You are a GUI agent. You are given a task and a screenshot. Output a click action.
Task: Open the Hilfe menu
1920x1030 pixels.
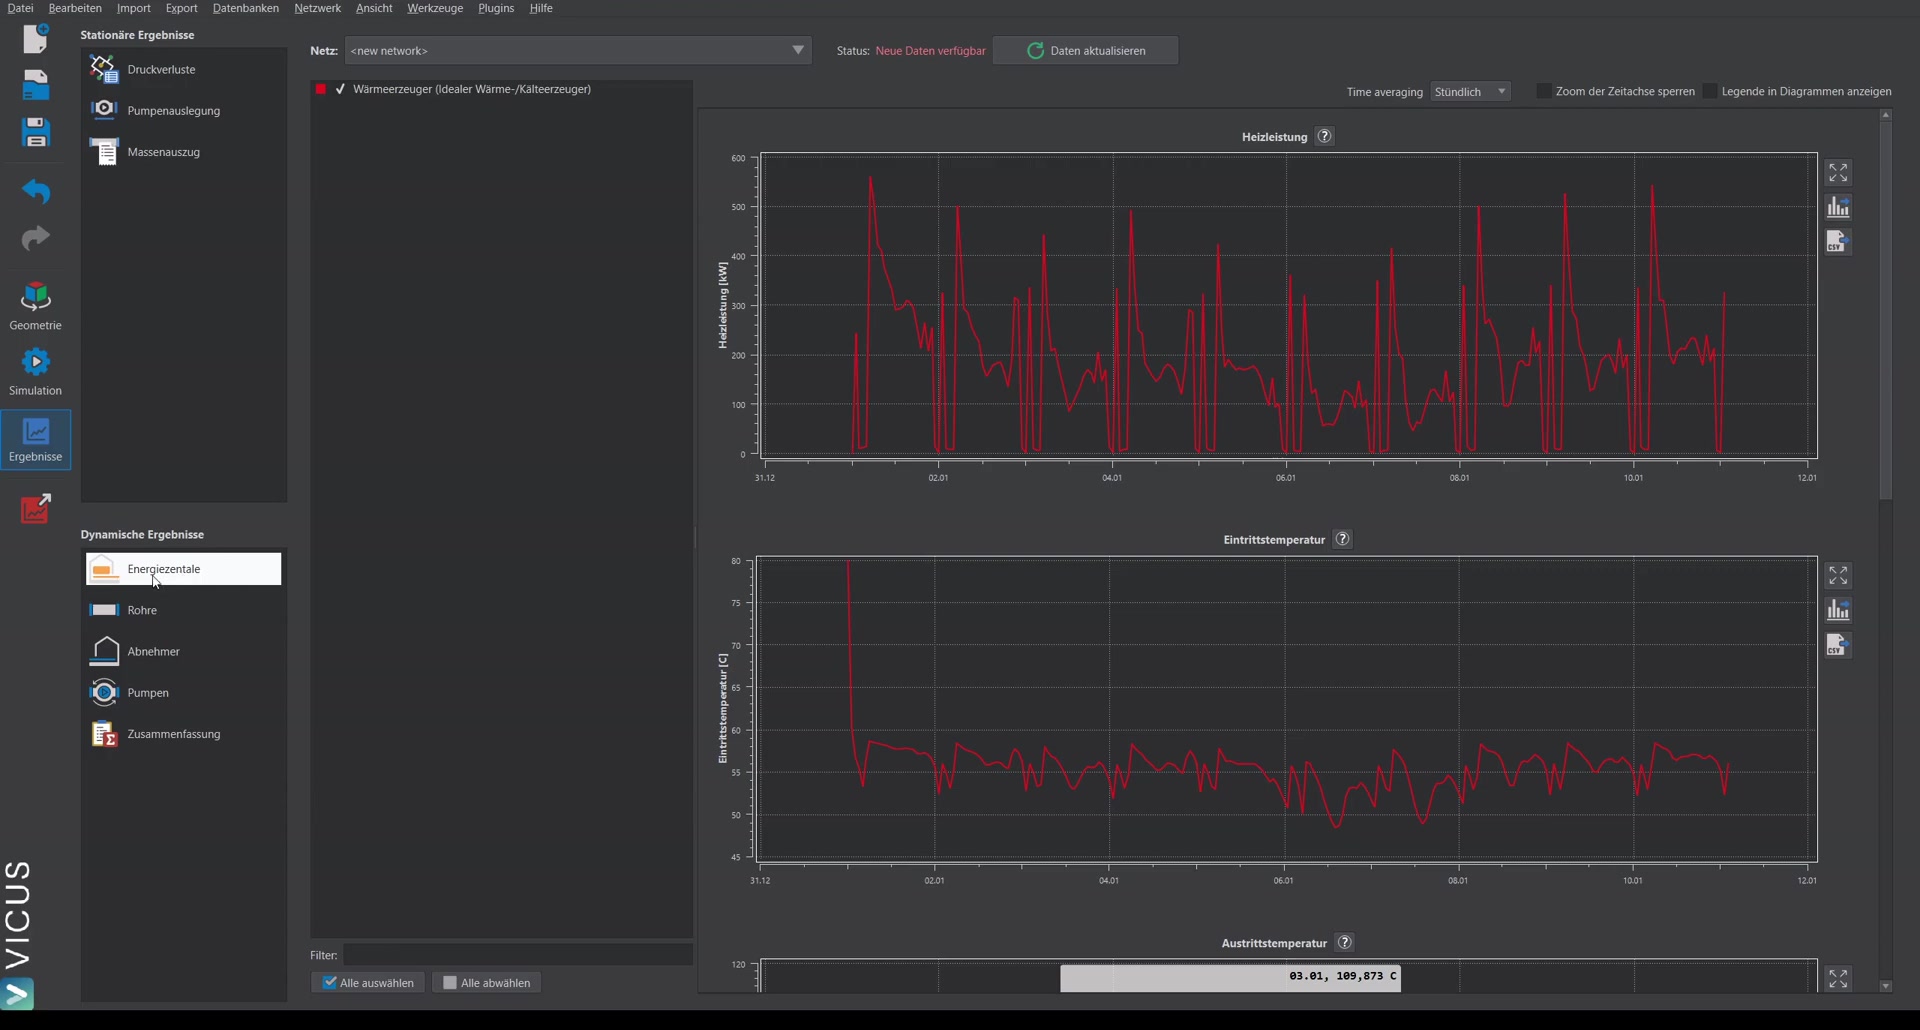(541, 8)
